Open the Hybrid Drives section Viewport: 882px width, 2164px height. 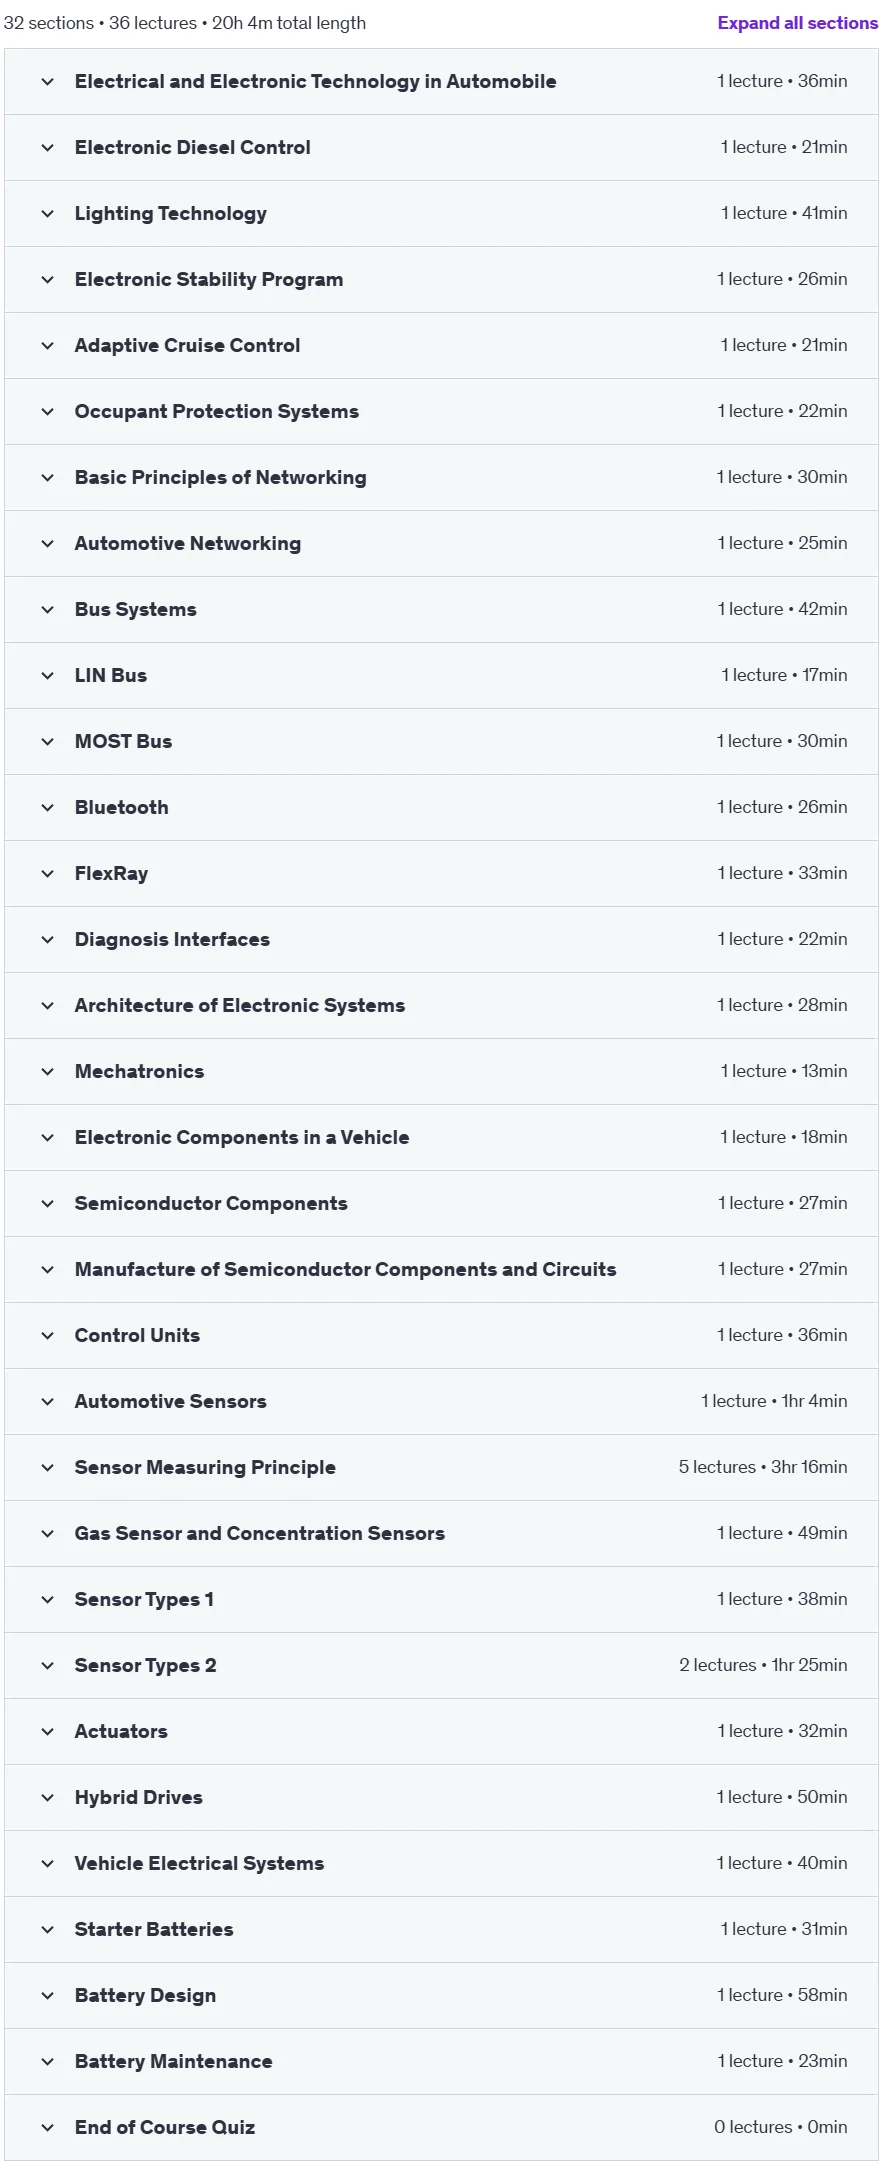[441, 1798]
